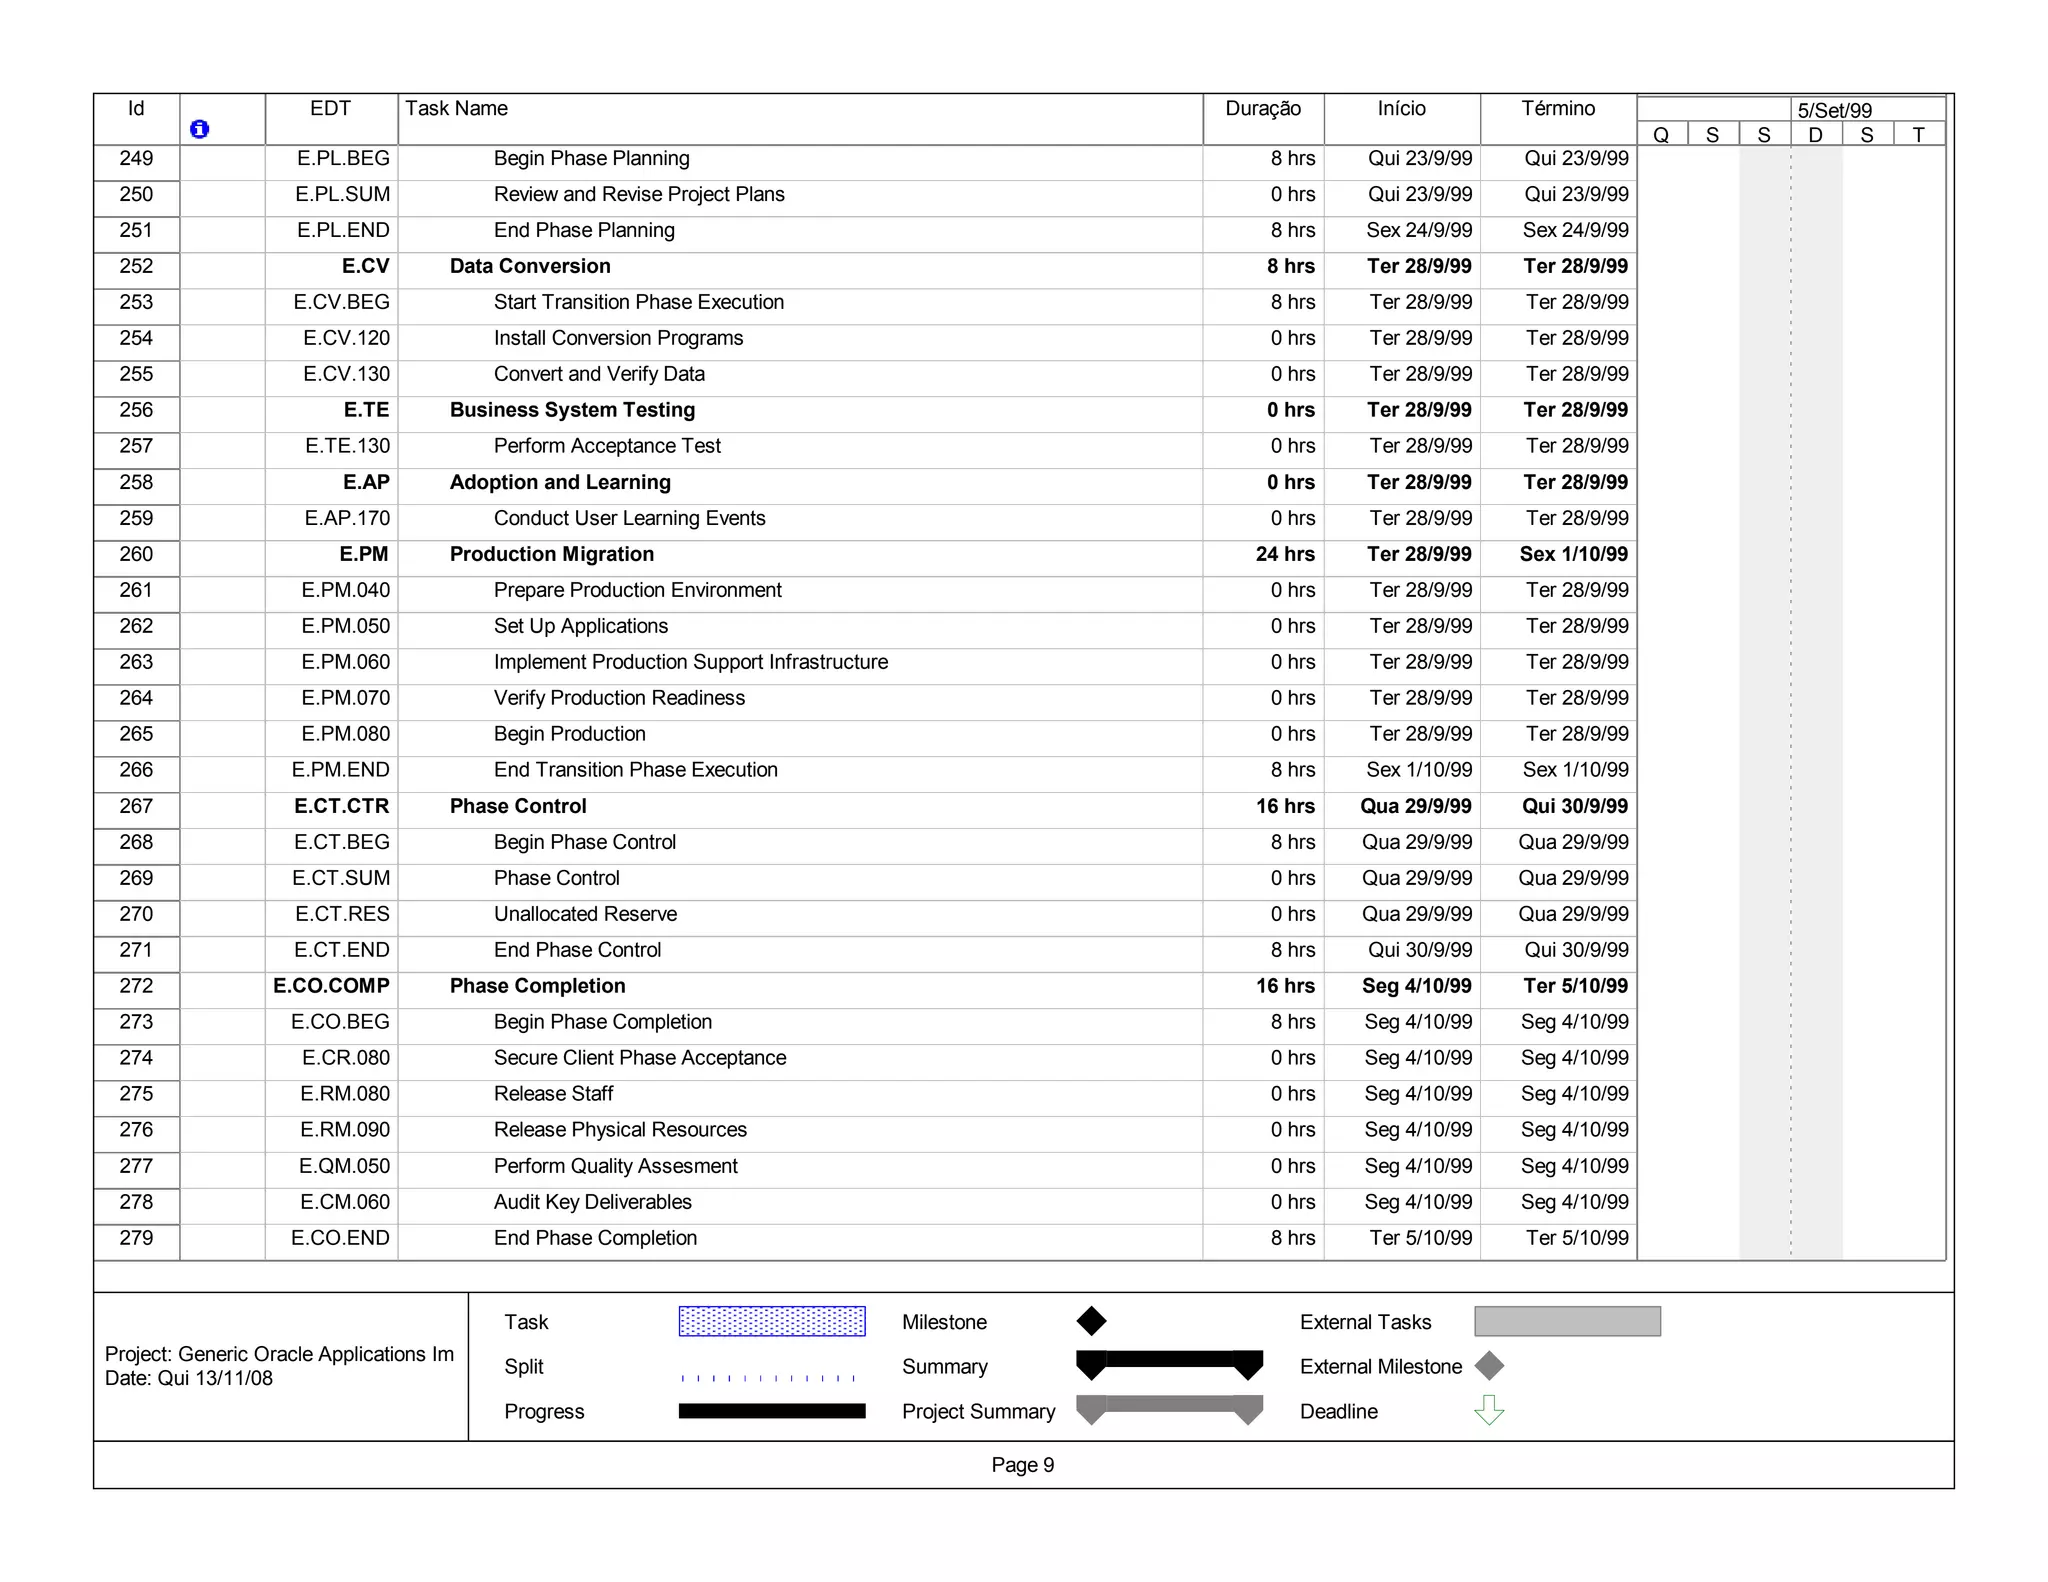
Task: Select task Unallocated Reserve
Action: pyautogui.click(x=585, y=915)
